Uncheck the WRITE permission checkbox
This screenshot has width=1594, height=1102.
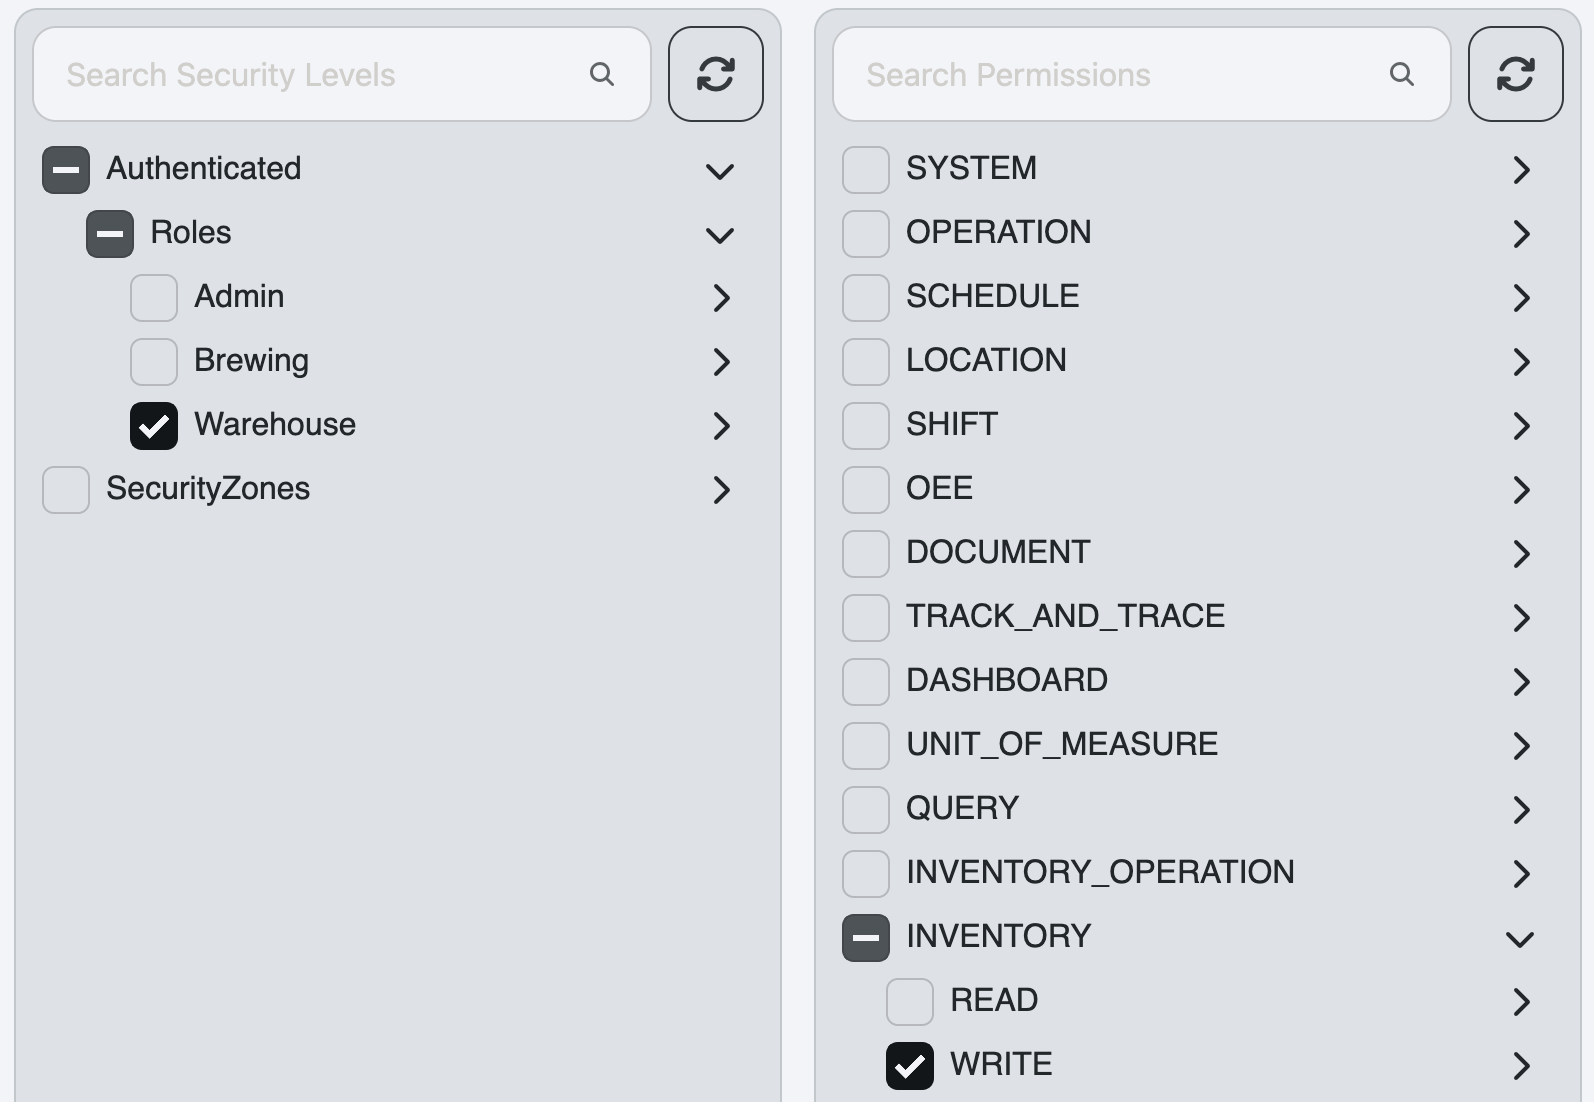[910, 1066]
